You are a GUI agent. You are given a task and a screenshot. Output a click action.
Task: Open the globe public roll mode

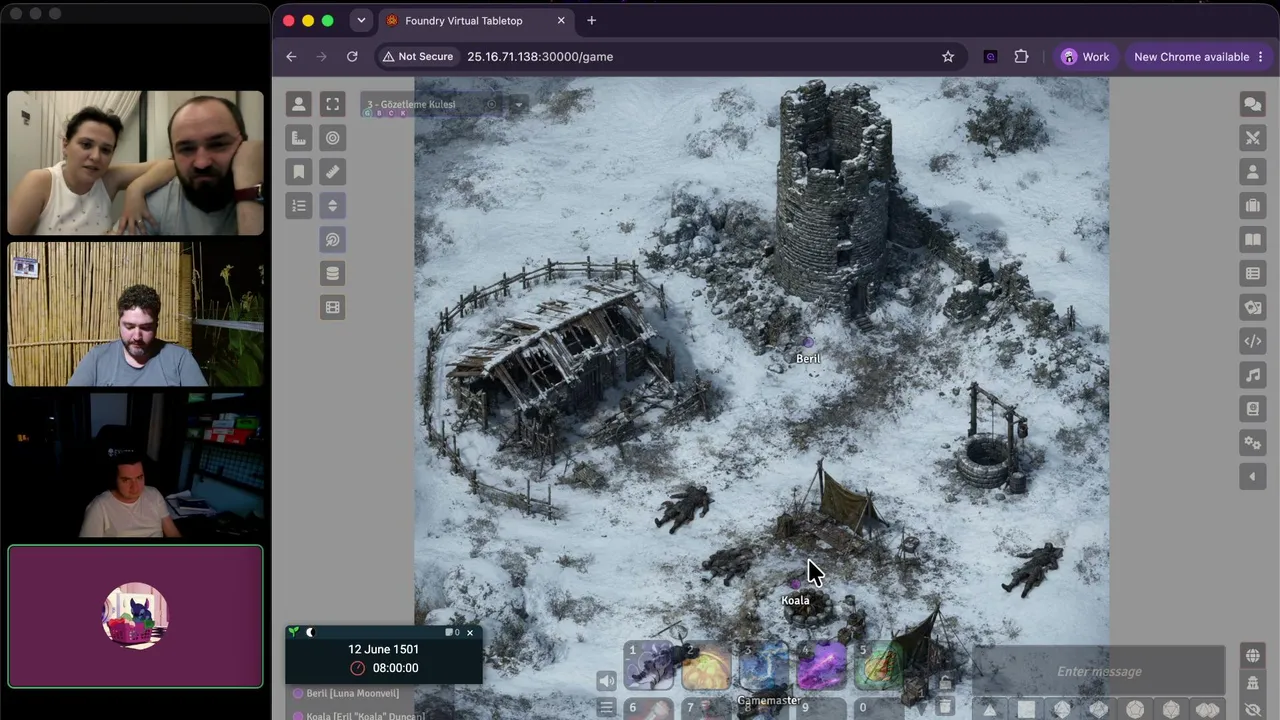point(1252,656)
